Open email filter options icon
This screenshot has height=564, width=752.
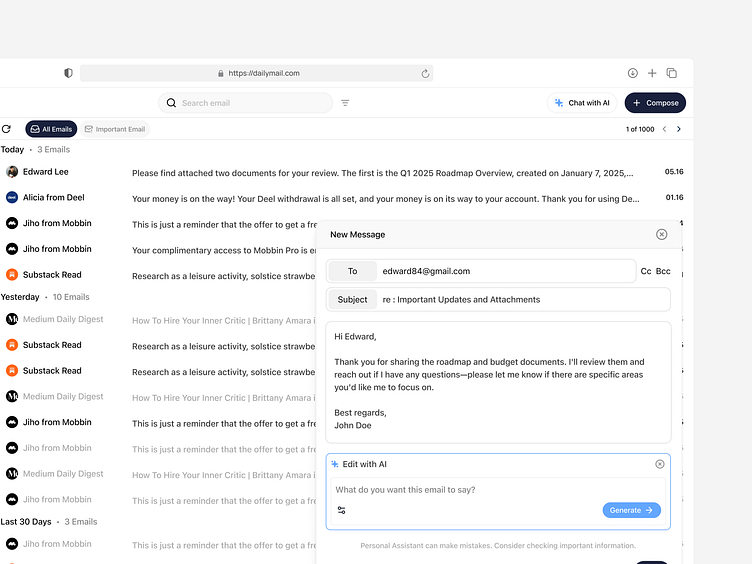tap(345, 103)
